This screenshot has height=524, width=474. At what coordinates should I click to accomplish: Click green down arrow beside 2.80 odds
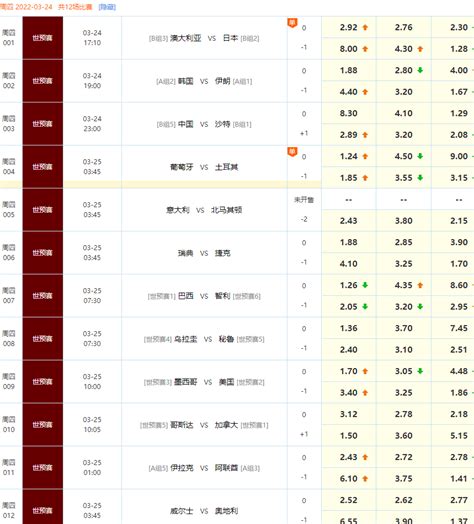pos(420,70)
